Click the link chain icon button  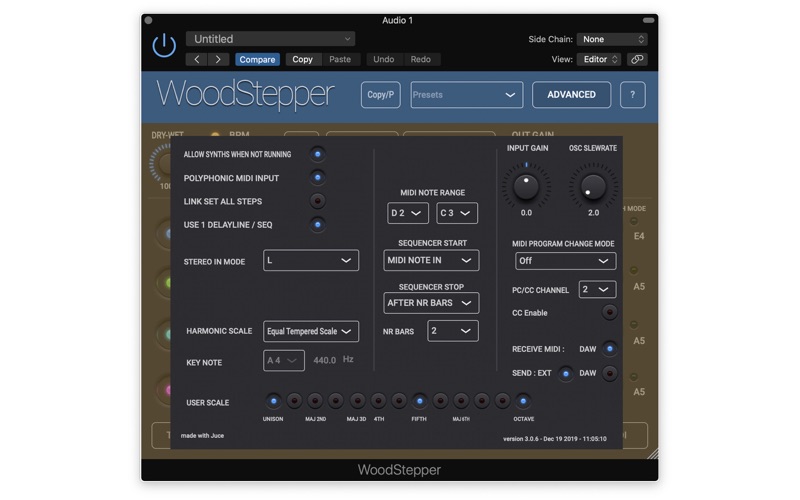637,59
